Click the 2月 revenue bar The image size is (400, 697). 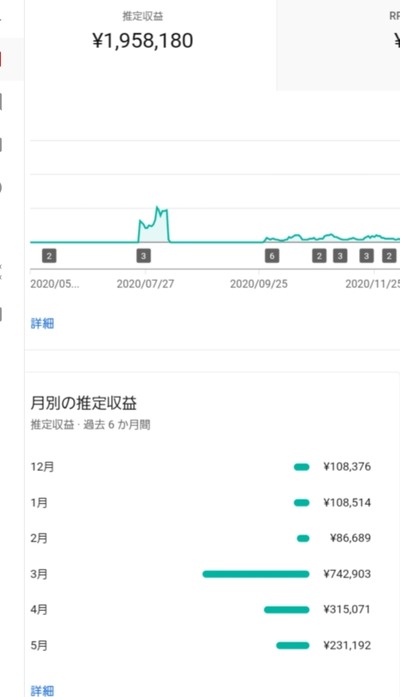pyautogui.click(x=303, y=538)
